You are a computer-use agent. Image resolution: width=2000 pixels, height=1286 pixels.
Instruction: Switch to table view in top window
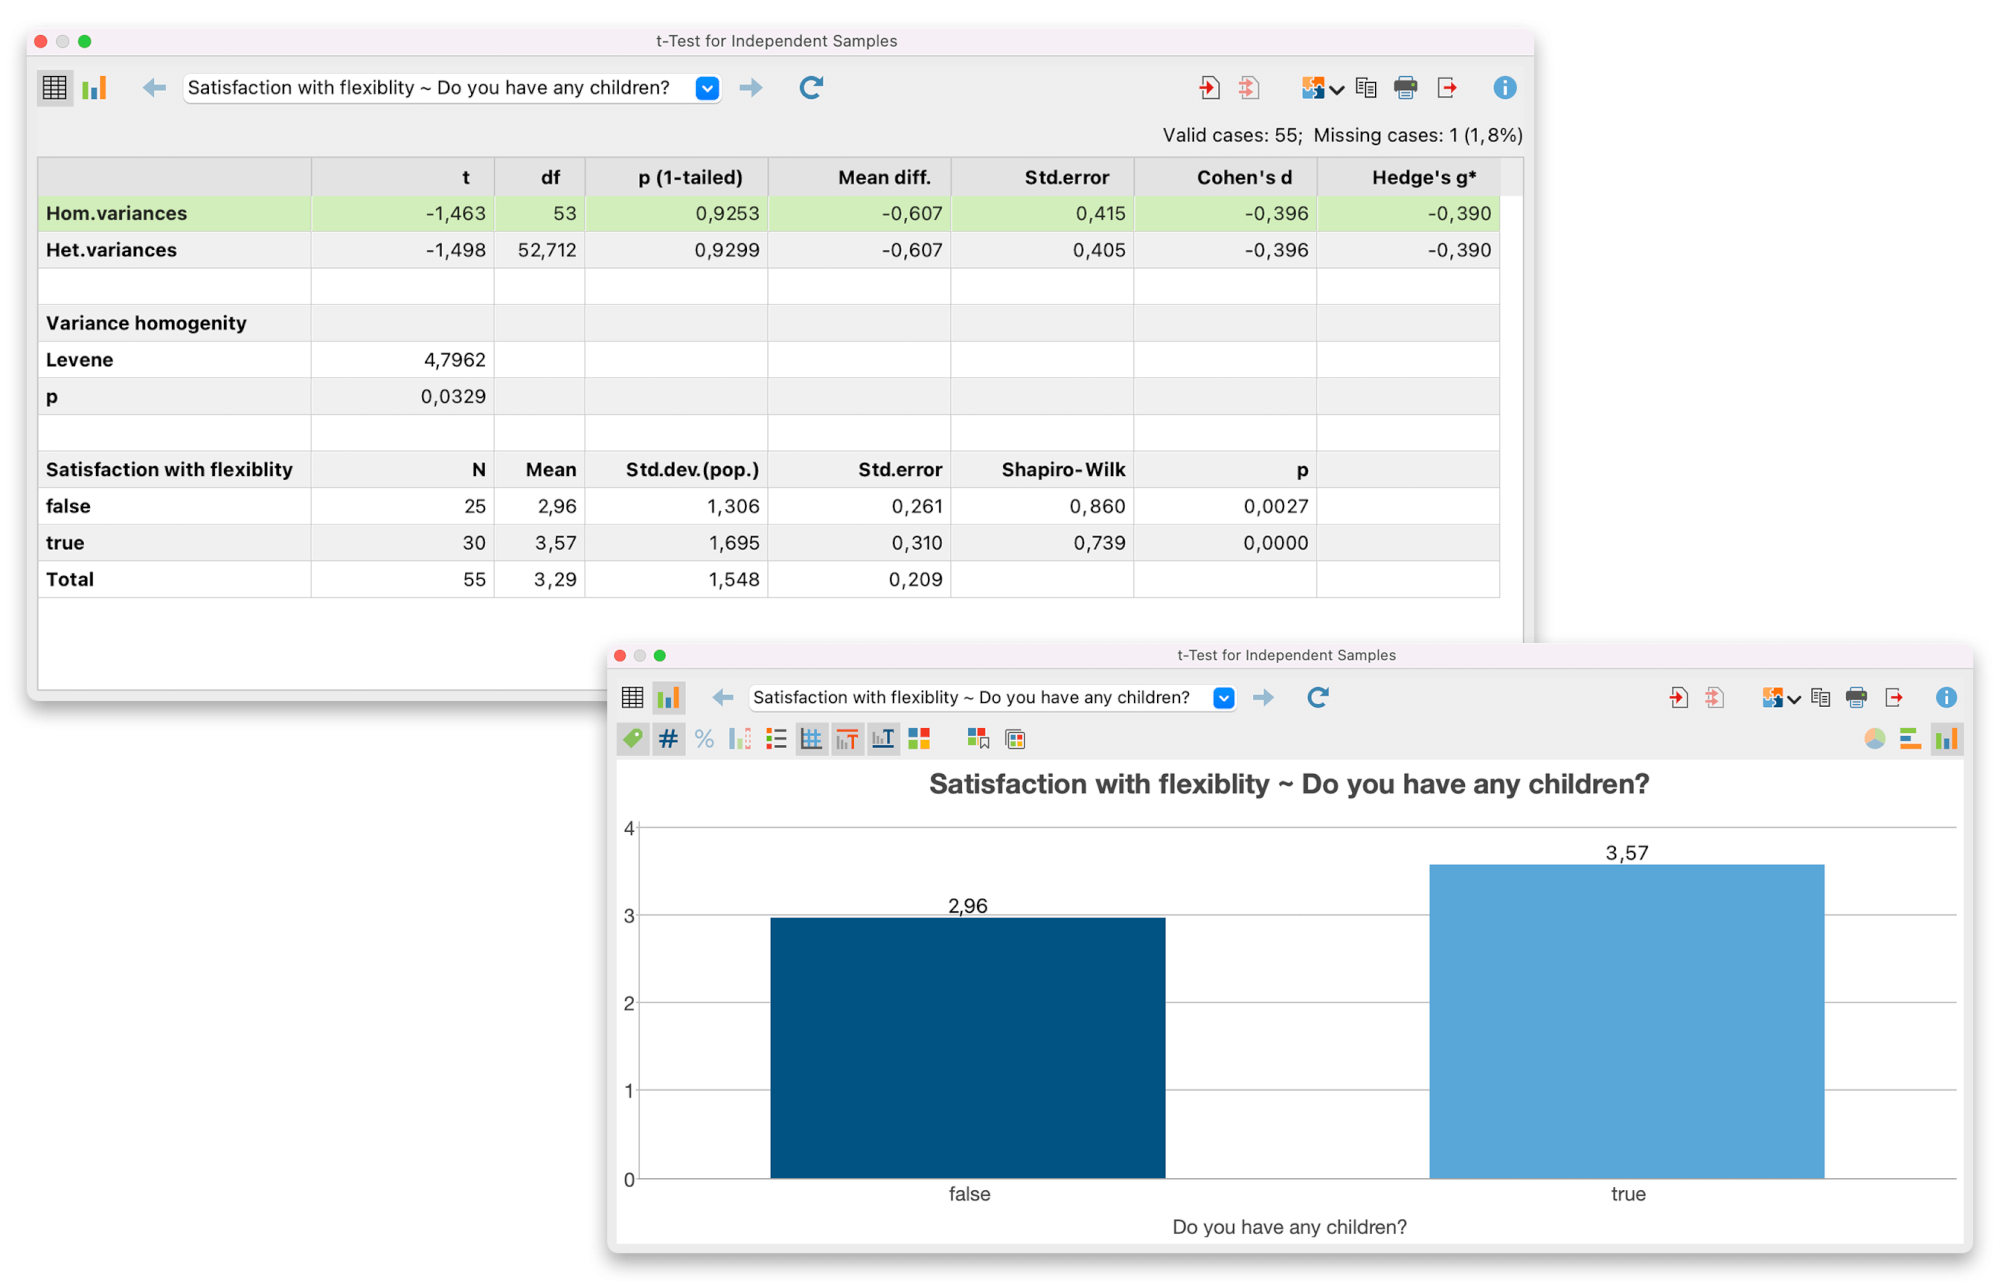coord(55,88)
